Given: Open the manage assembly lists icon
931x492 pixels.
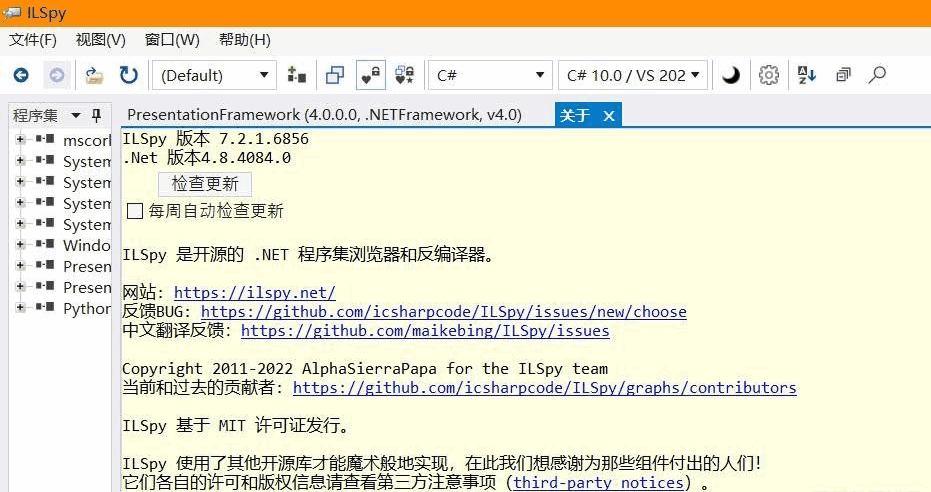Looking at the screenshot, I should pyautogui.click(x=296, y=75).
